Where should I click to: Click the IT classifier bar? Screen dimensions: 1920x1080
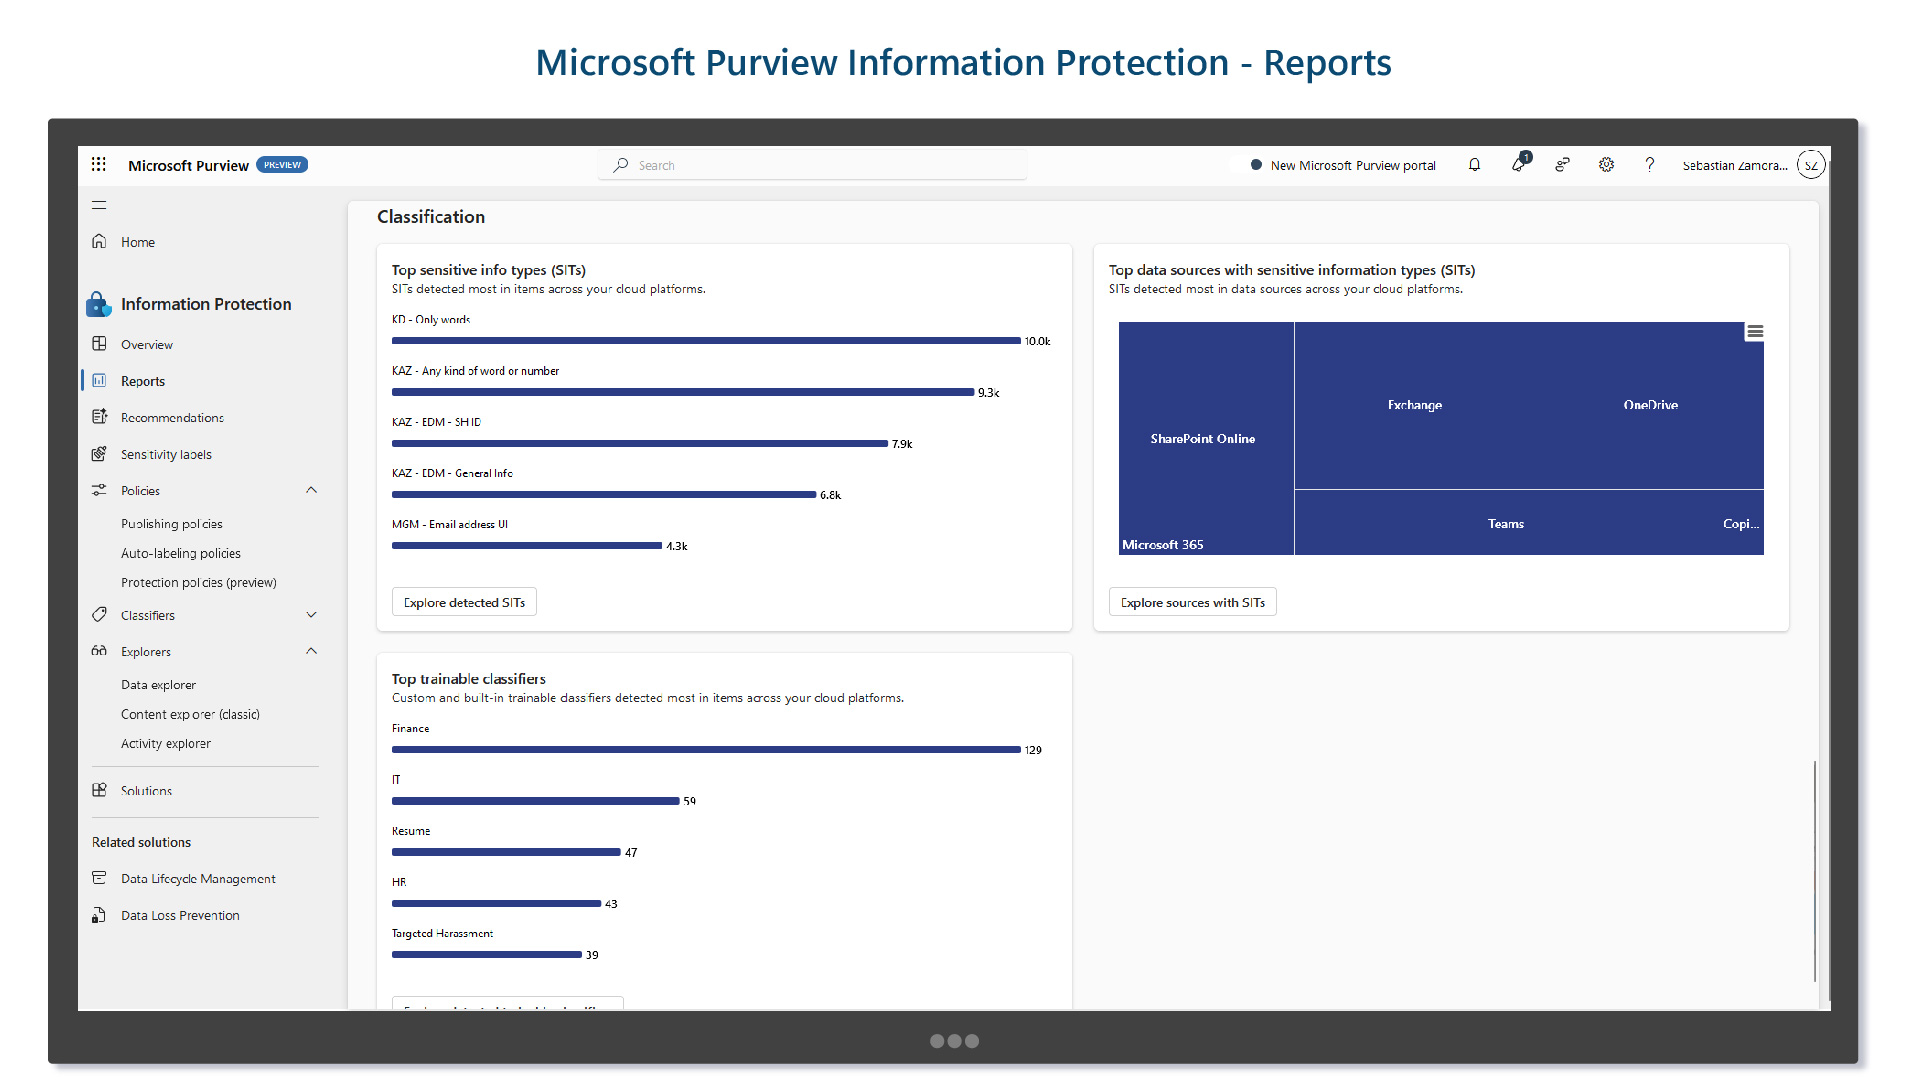coord(536,801)
